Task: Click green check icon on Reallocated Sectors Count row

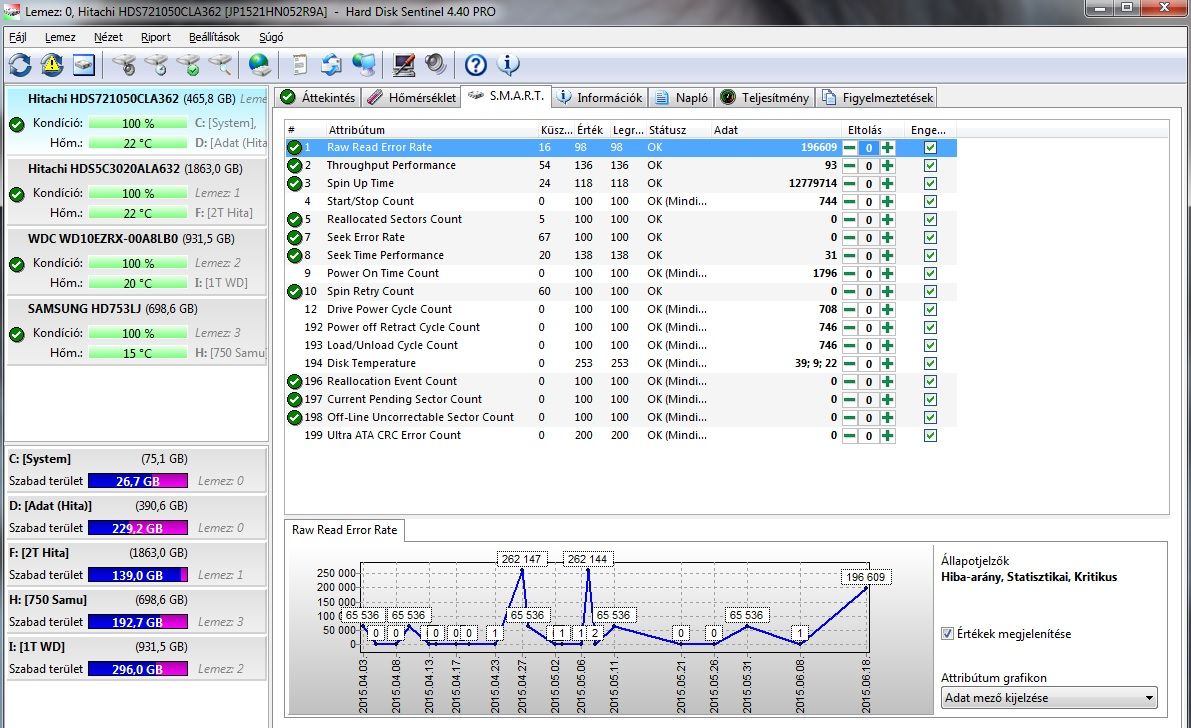Action: point(295,219)
